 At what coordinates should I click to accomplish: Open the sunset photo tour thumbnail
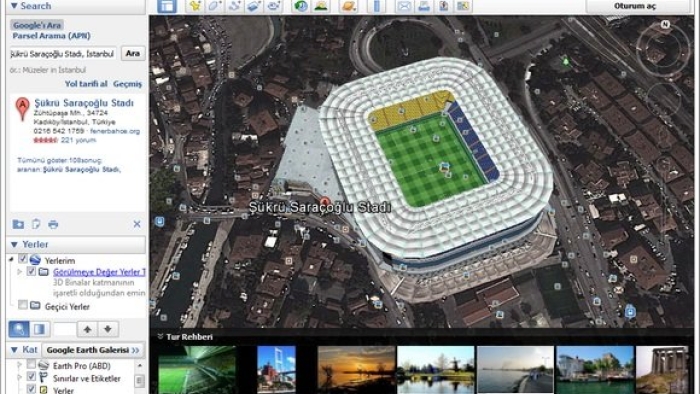coord(356,369)
